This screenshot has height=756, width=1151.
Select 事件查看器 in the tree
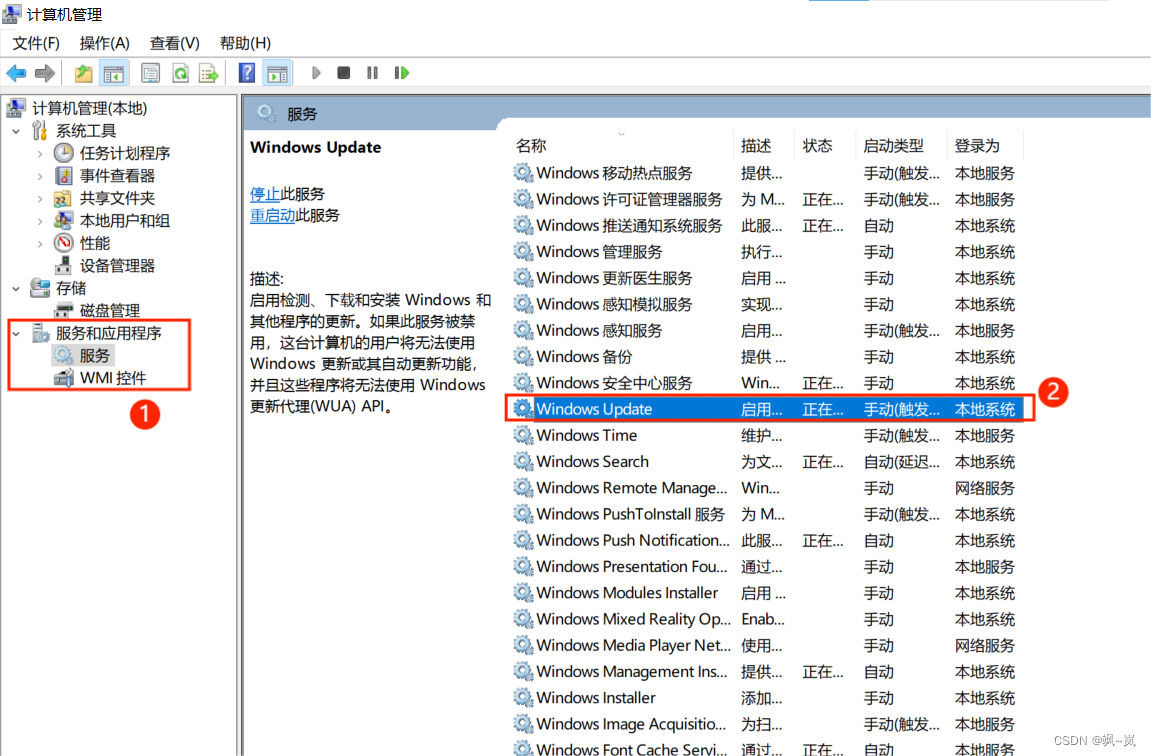[117, 175]
